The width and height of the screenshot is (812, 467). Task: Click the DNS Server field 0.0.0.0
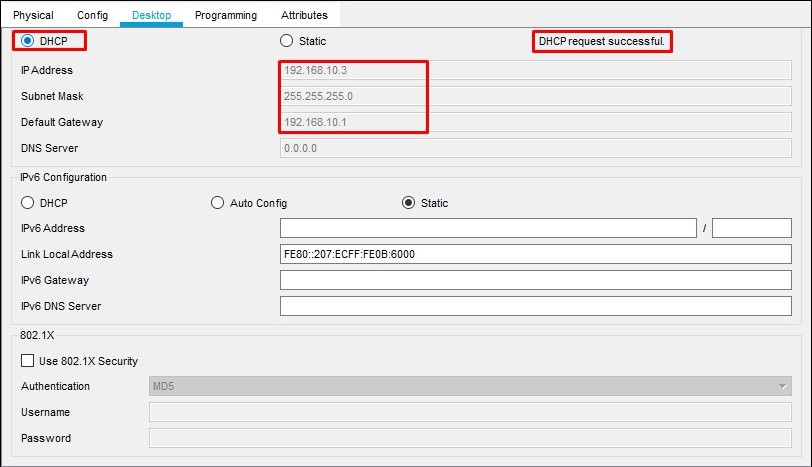[x=535, y=148]
